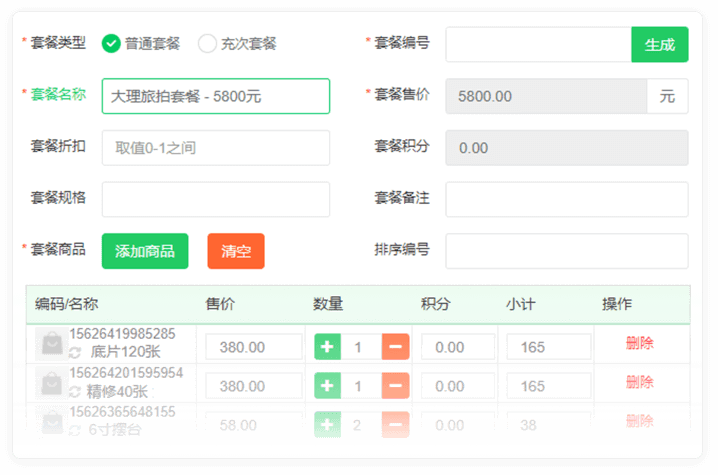Focus the 套餐规格 input field

pos(216,199)
